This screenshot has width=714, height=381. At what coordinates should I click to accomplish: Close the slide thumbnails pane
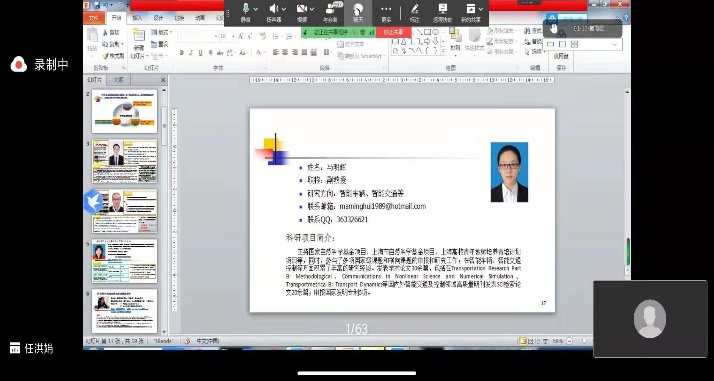[x=163, y=80]
